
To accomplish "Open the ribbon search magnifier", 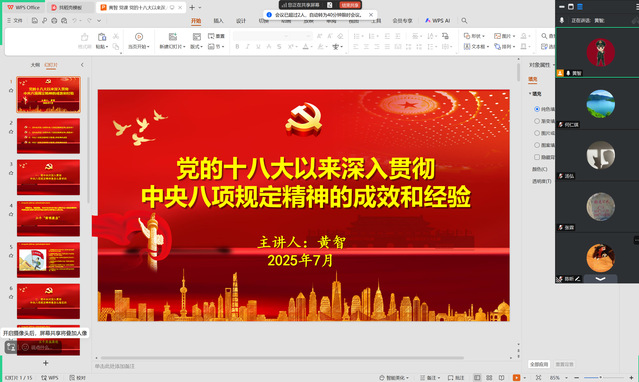I will pyautogui.click(x=464, y=20).
